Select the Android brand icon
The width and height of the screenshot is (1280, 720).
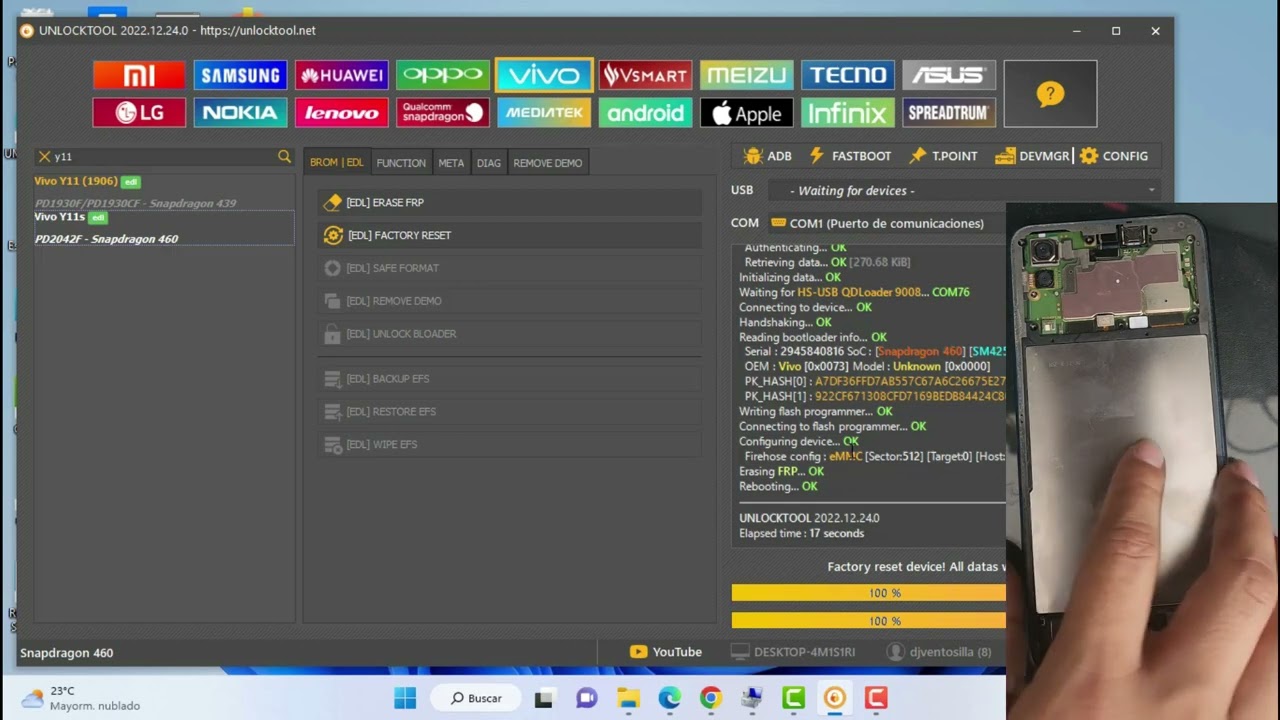[x=645, y=113]
